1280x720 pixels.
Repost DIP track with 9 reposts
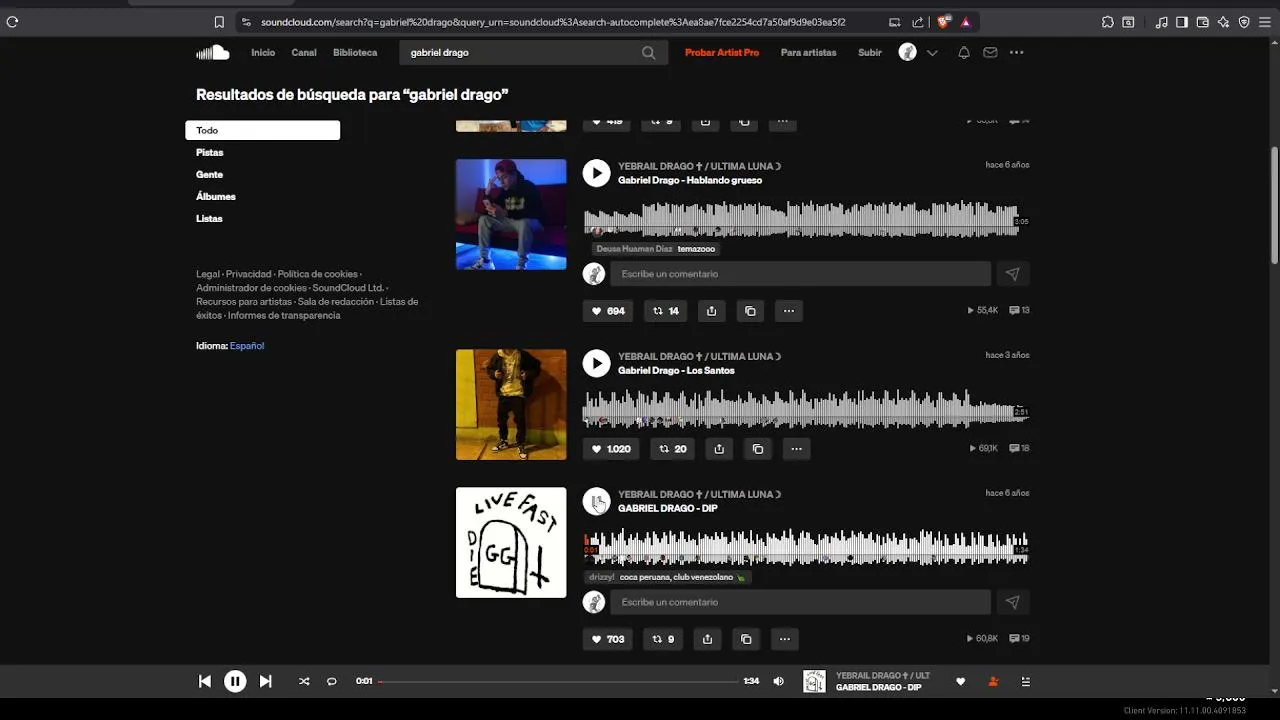tap(664, 639)
